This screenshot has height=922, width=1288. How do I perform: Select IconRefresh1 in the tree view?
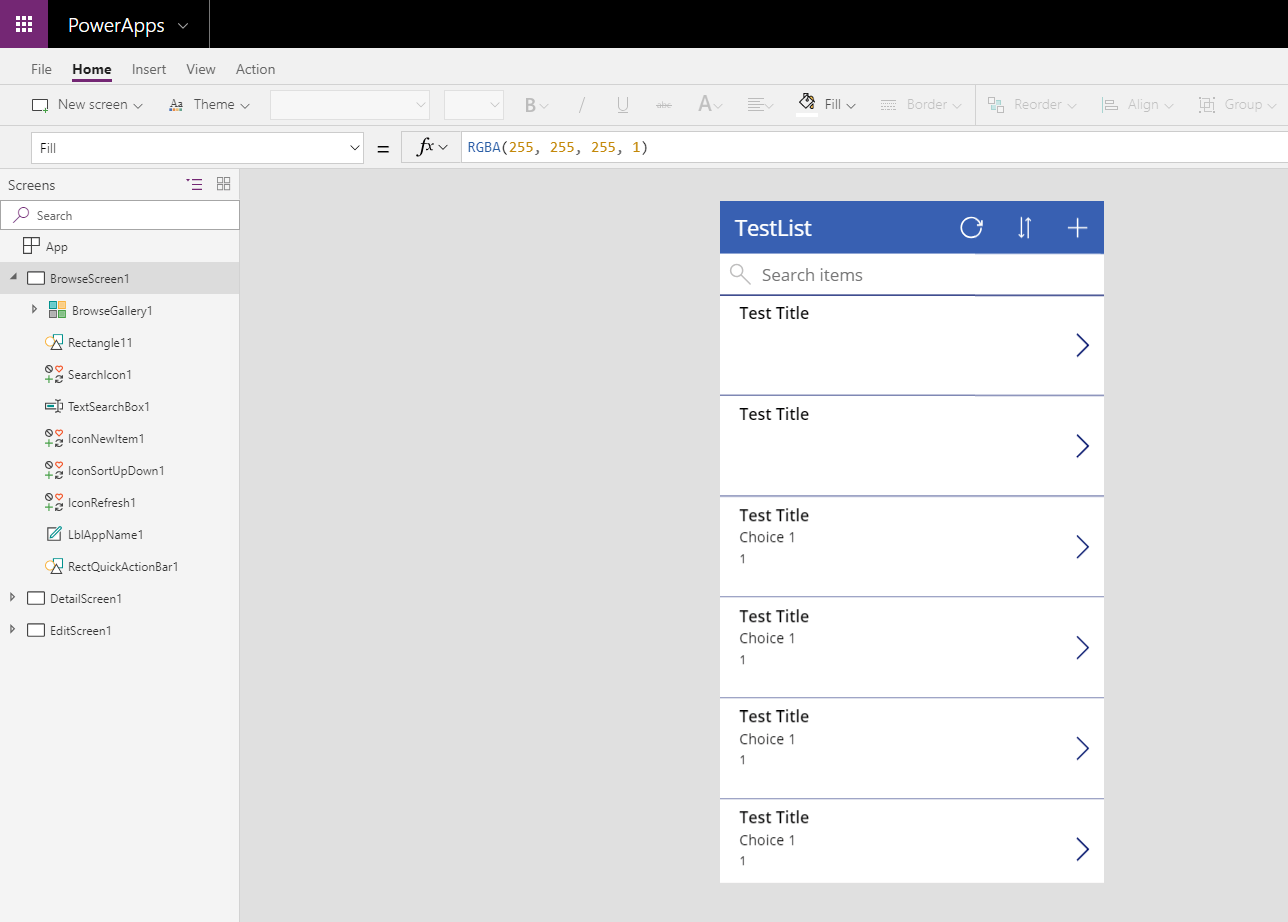102,503
